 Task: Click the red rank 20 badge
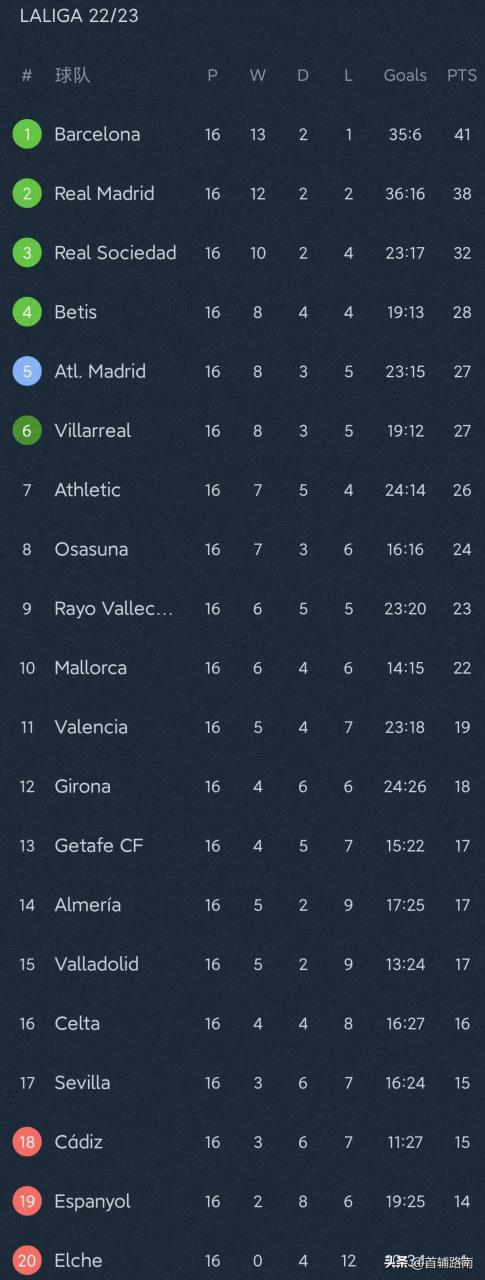[x=27, y=1260]
